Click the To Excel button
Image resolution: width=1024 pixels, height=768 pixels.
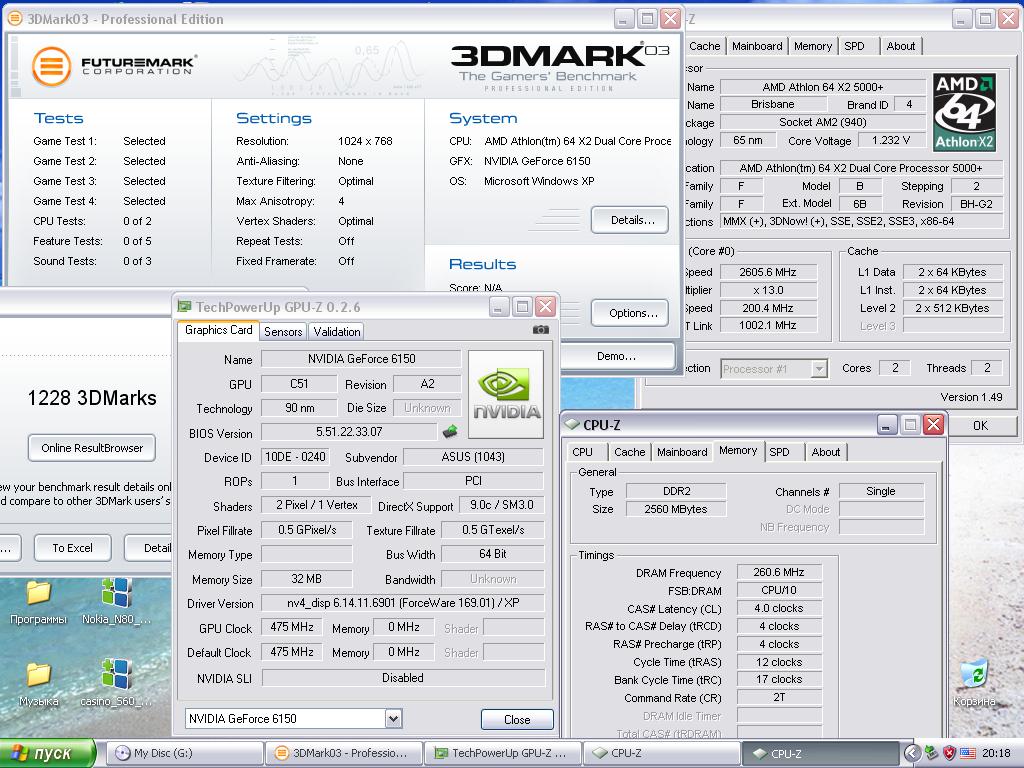point(72,548)
